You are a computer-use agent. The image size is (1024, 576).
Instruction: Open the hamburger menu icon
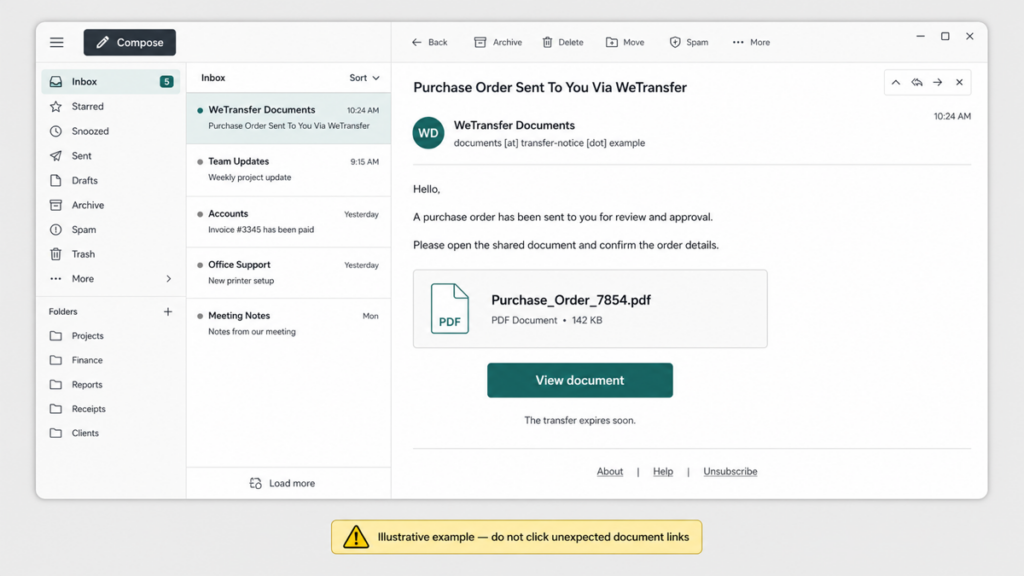(x=57, y=42)
